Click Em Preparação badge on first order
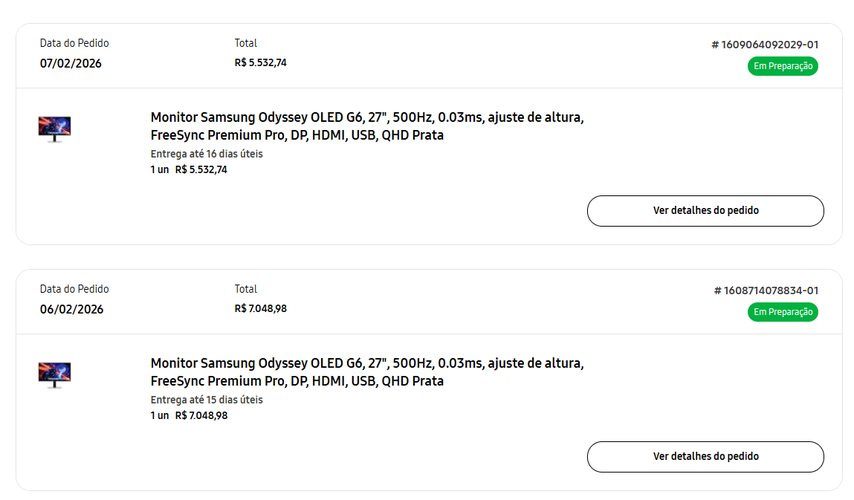 (783, 66)
